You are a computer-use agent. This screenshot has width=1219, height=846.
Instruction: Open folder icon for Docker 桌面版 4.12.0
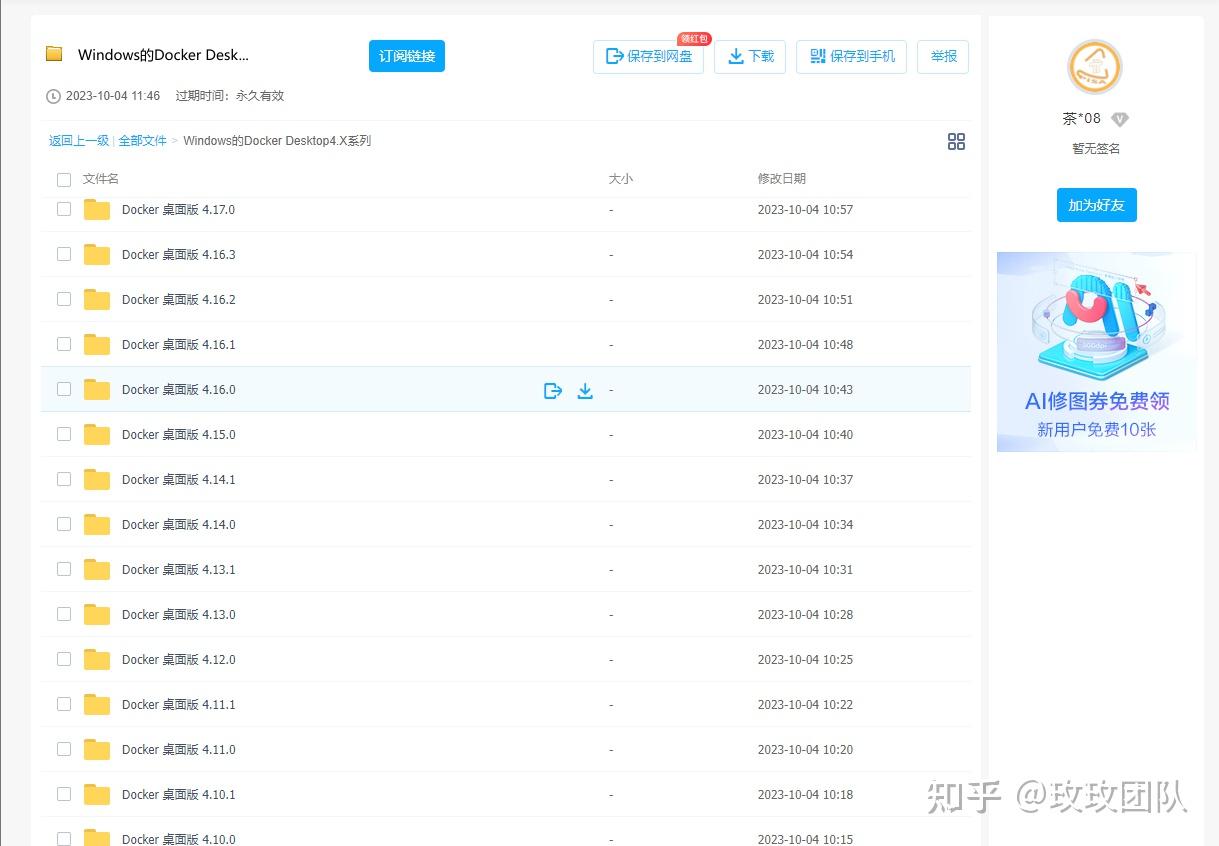(97, 659)
